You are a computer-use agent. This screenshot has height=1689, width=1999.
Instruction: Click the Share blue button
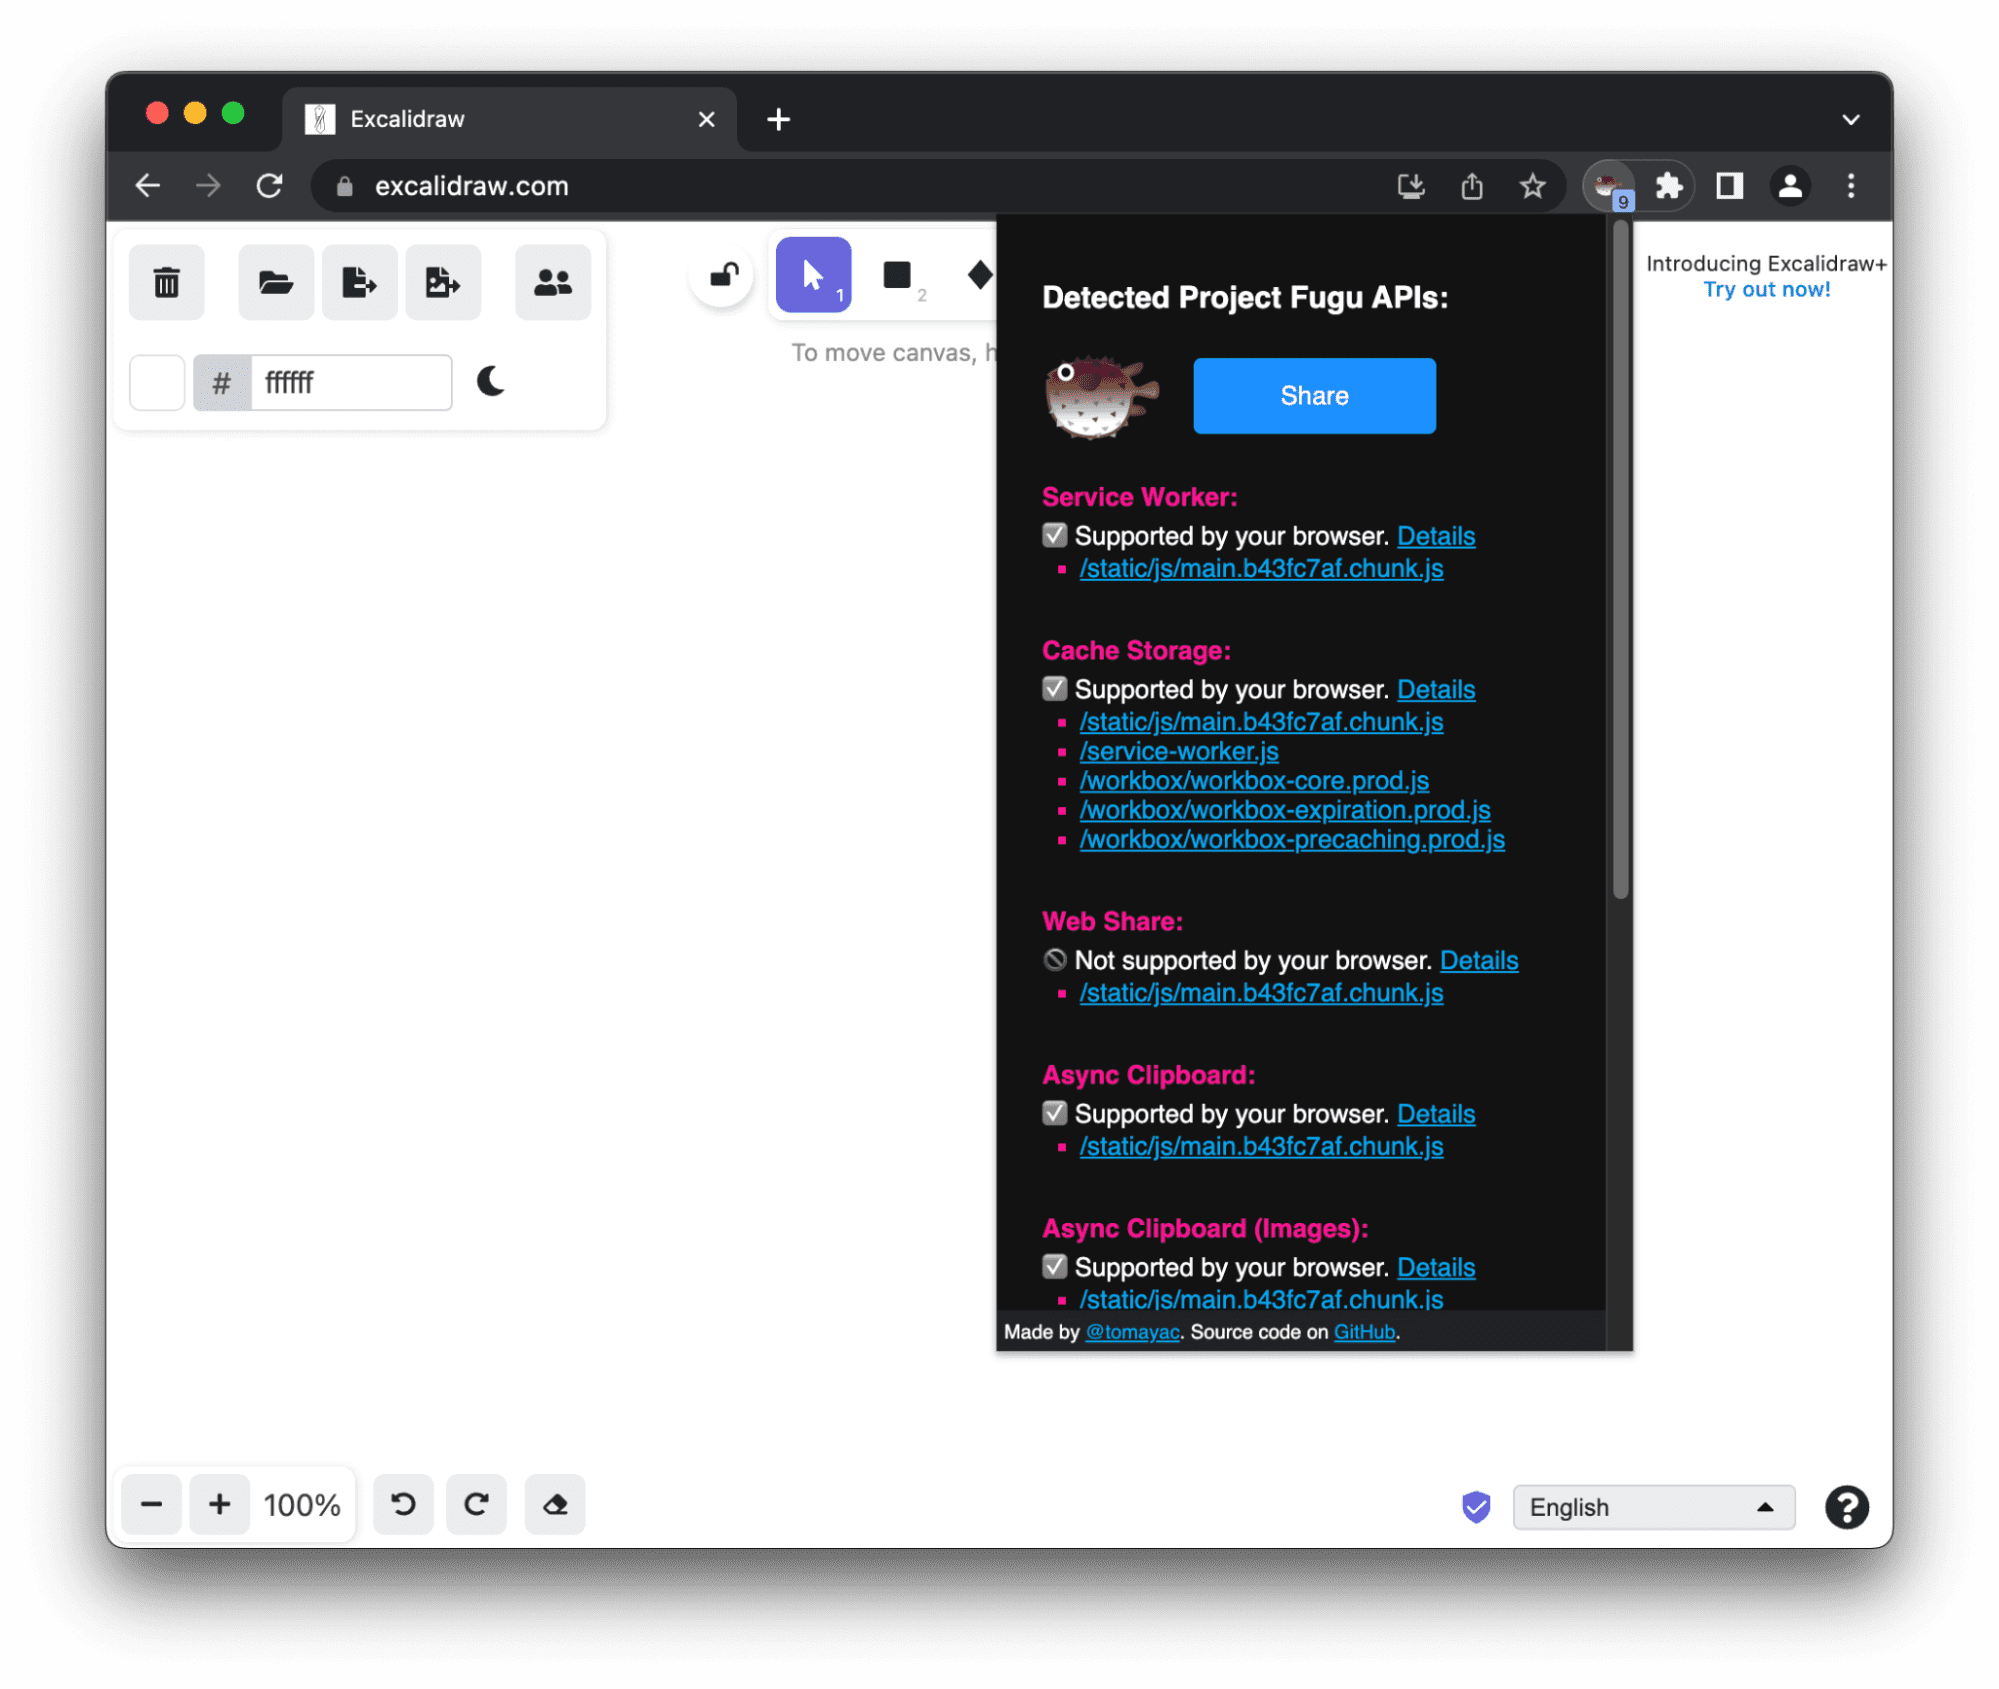coord(1315,395)
